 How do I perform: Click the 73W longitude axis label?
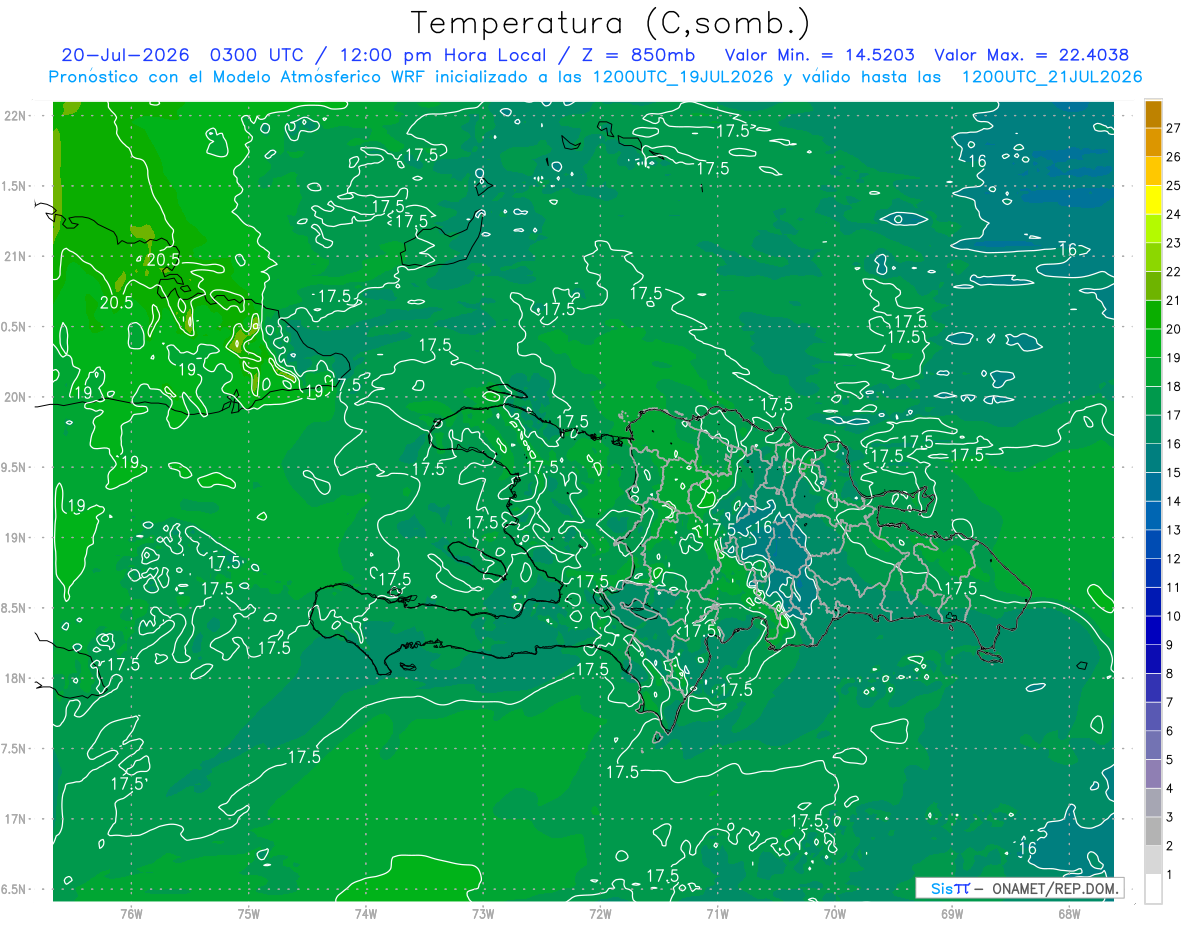(482, 914)
